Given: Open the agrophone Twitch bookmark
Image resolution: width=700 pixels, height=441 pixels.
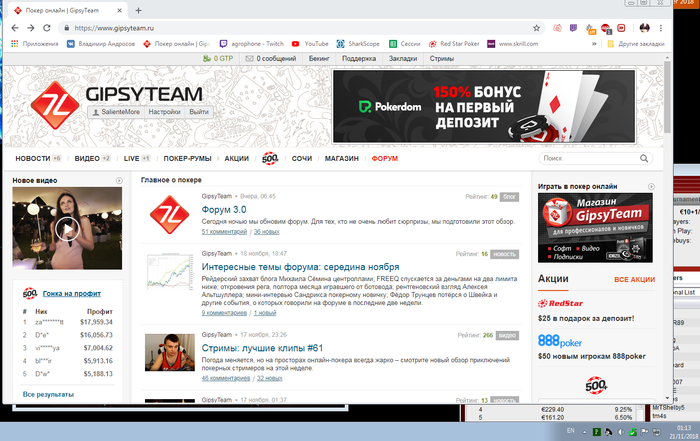Looking at the screenshot, I should (x=252, y=44).
